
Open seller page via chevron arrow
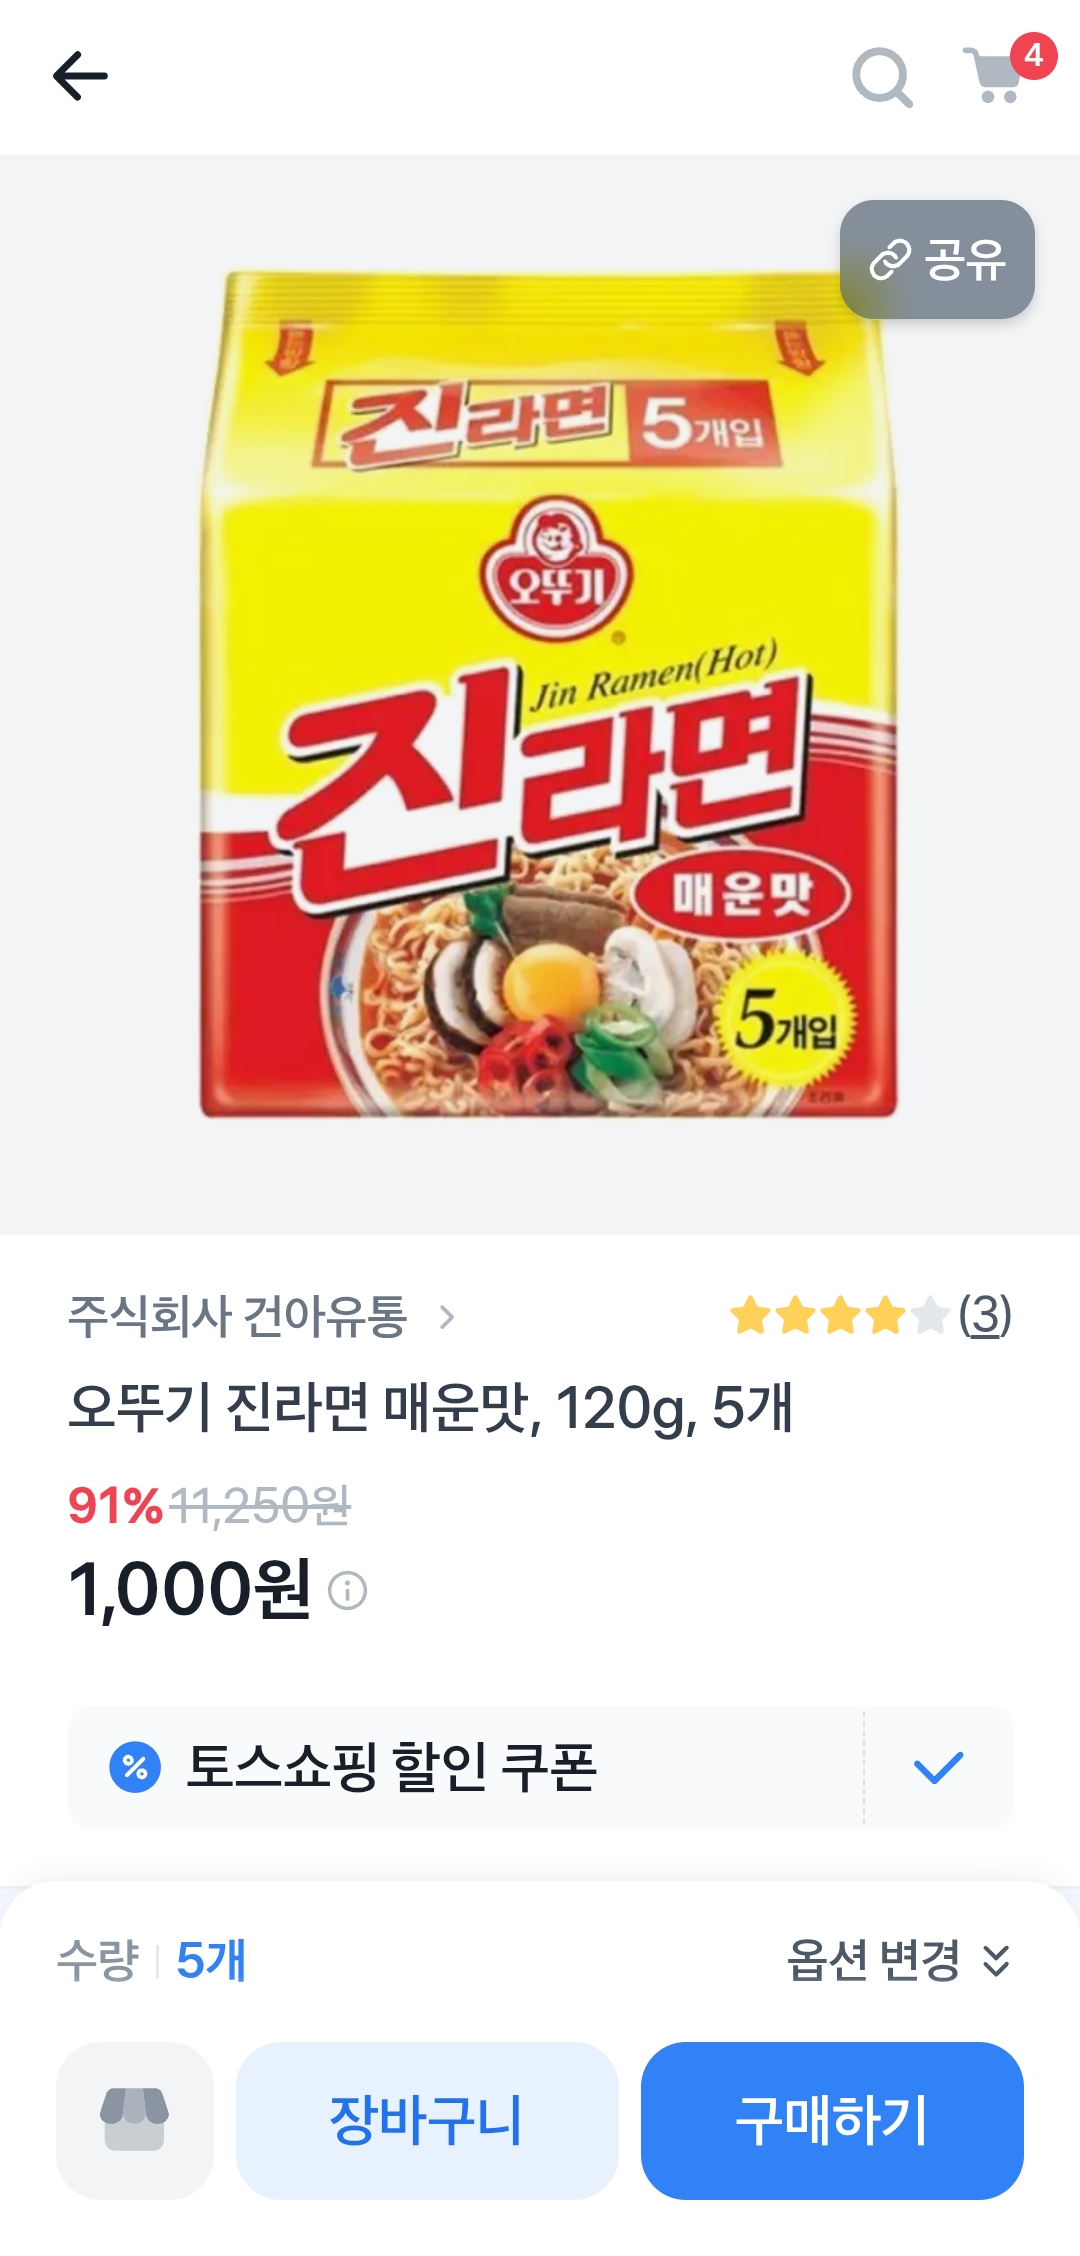click(x=447, y=1317)
